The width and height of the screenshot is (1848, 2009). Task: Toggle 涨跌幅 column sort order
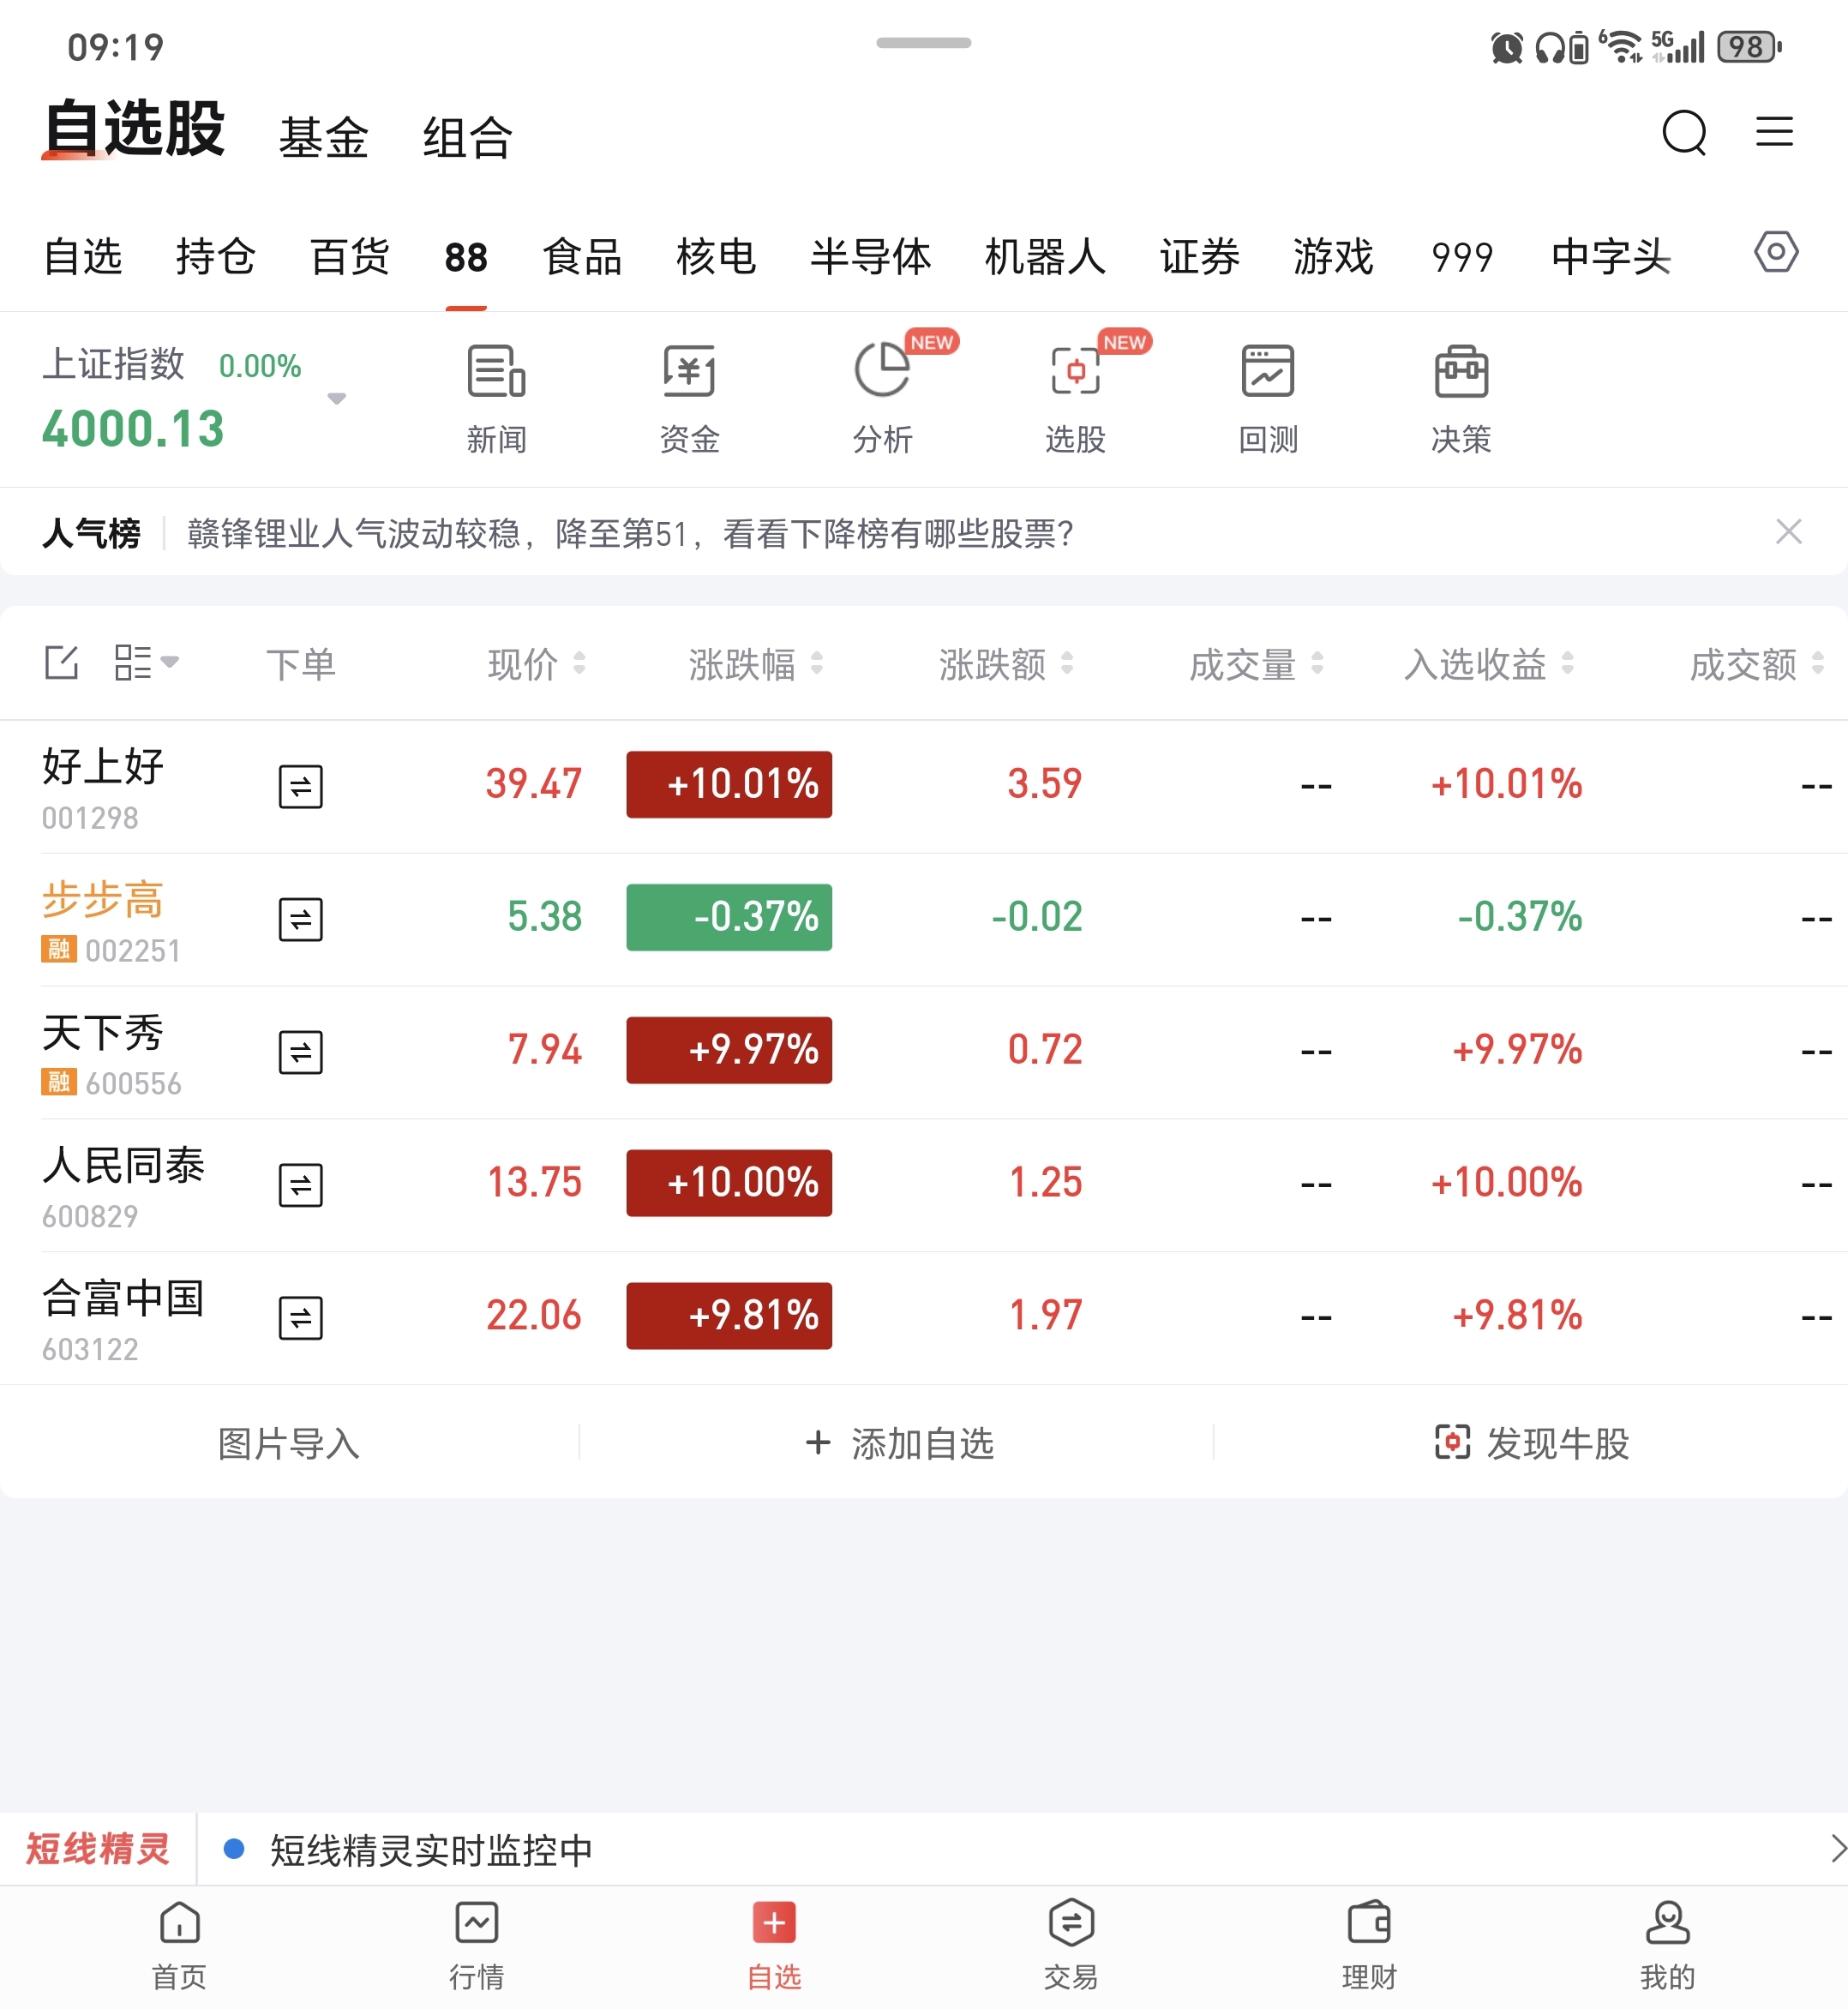point(755,663)
